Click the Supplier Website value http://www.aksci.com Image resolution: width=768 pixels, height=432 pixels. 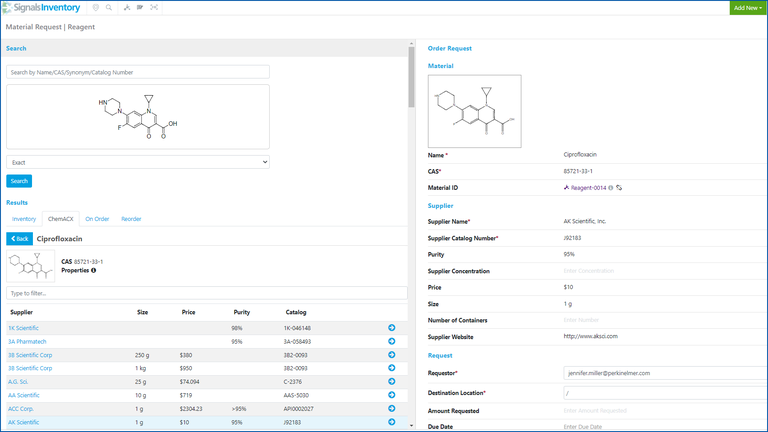click(591, 336)
